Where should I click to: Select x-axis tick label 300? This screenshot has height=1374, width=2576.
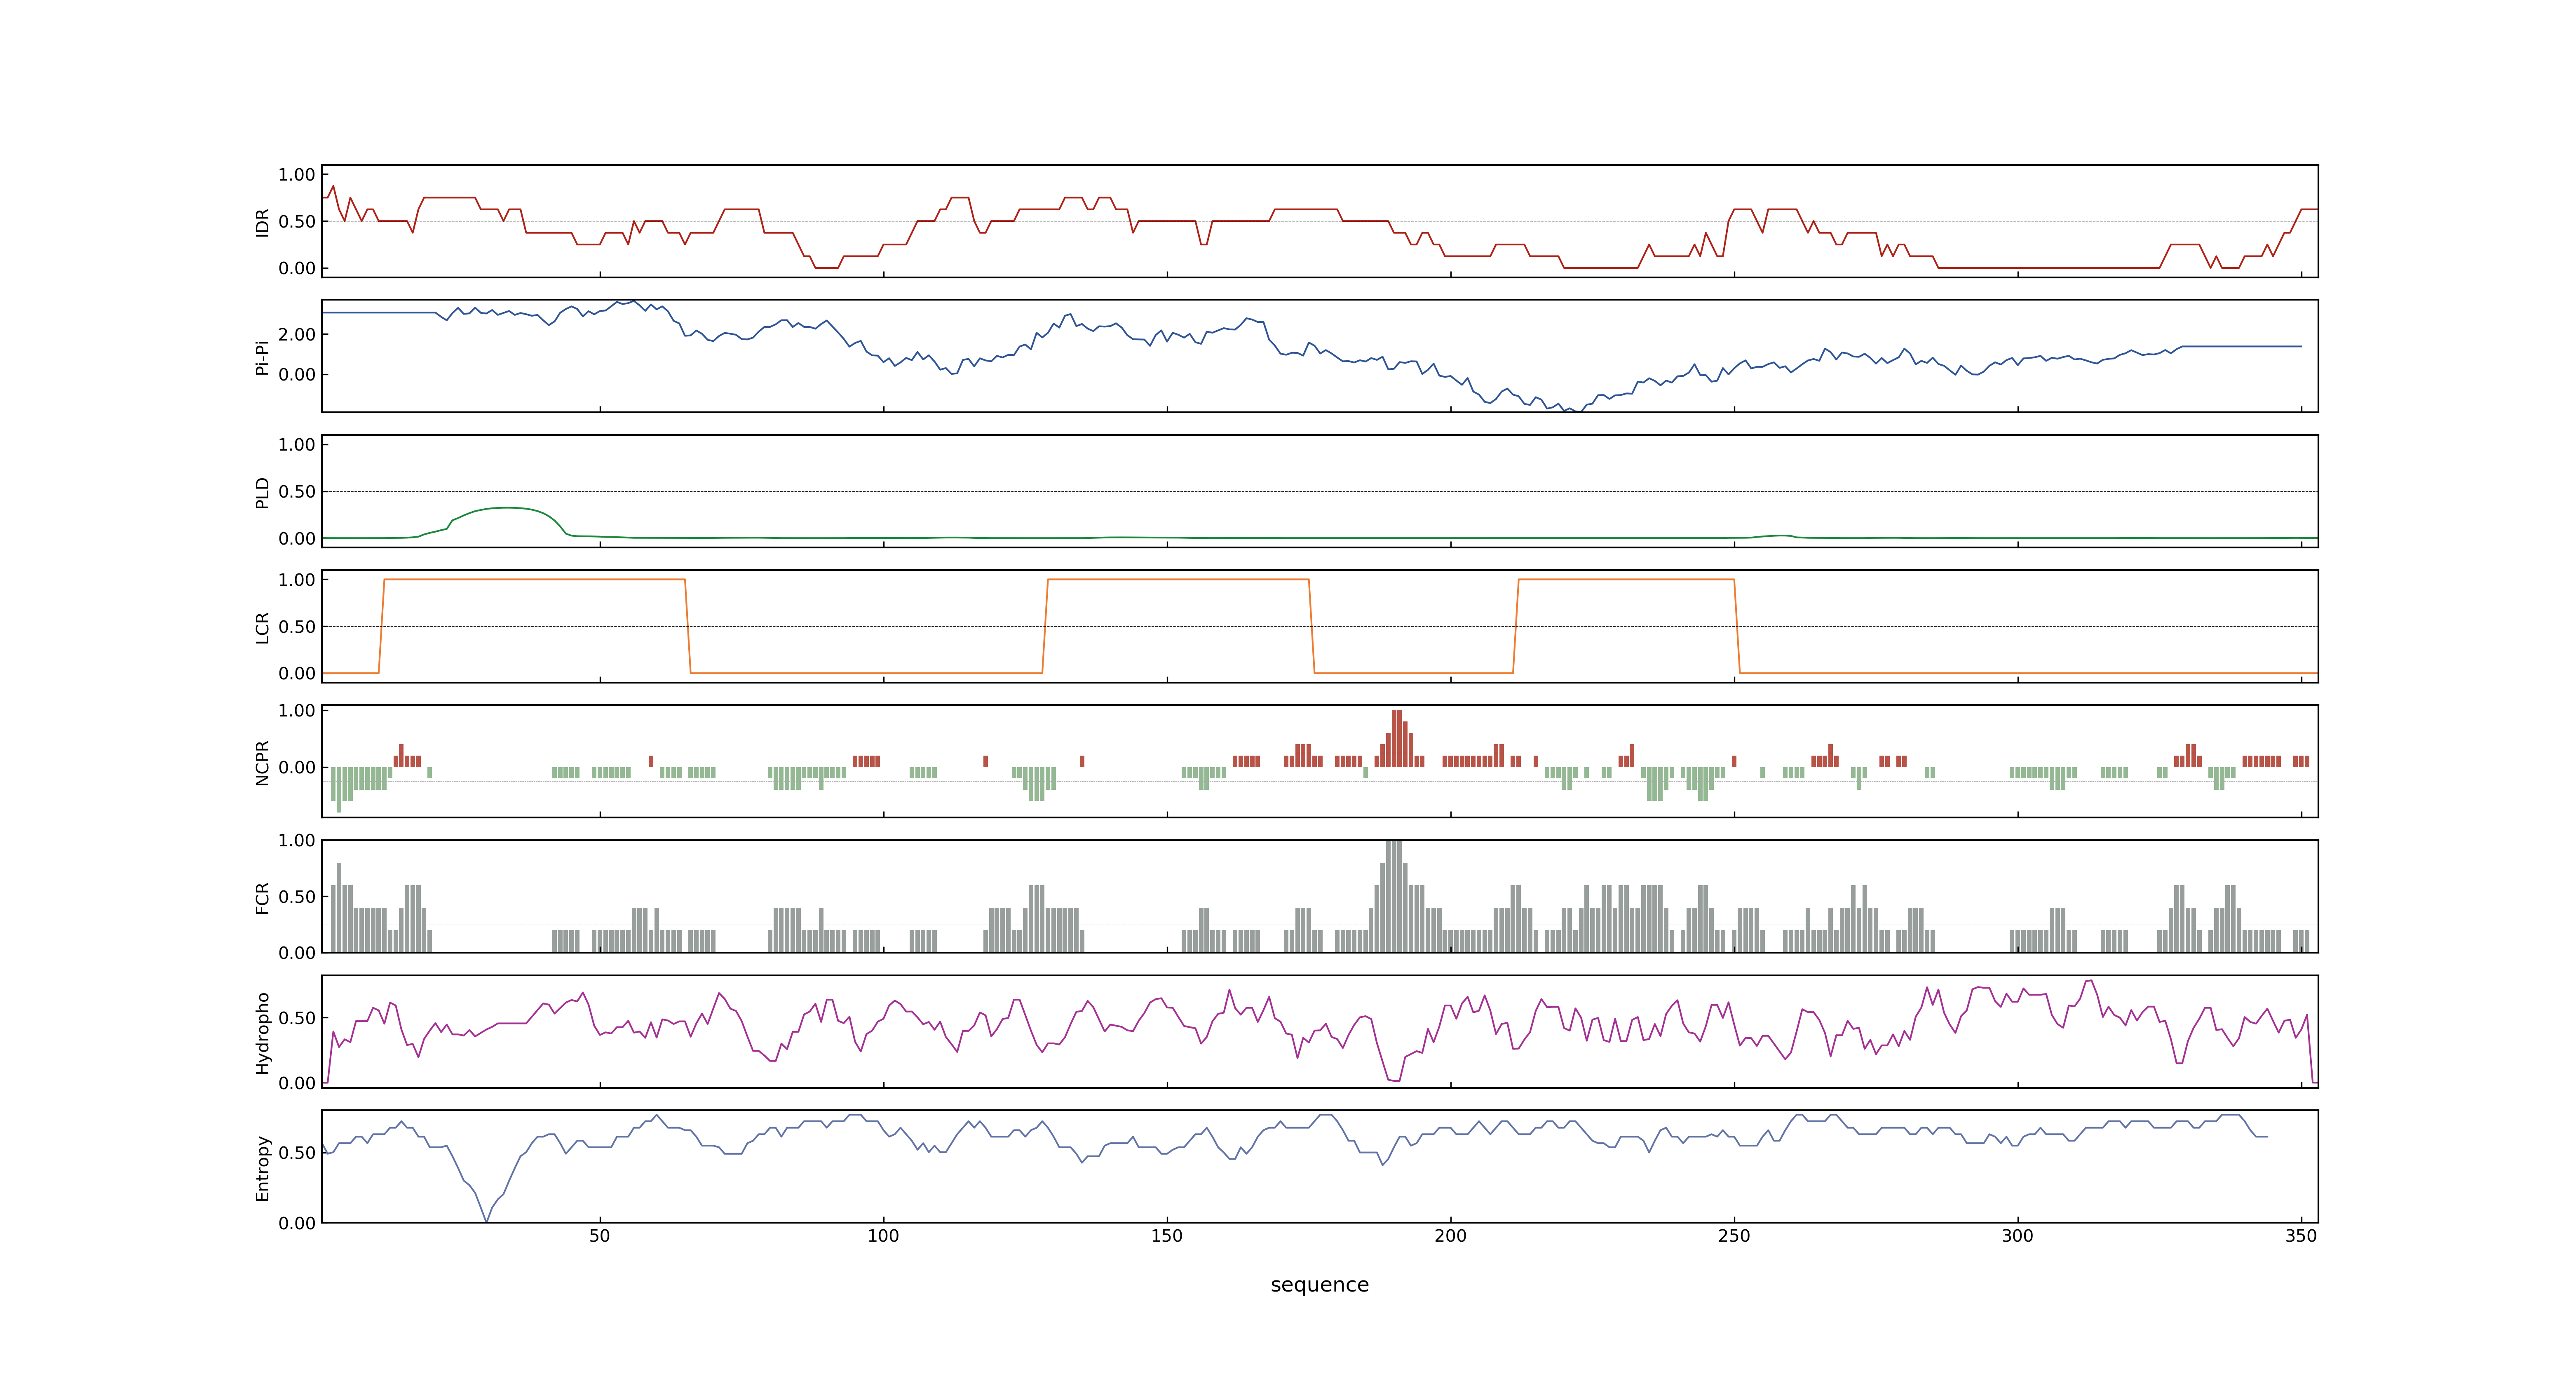point(2017,1236)
